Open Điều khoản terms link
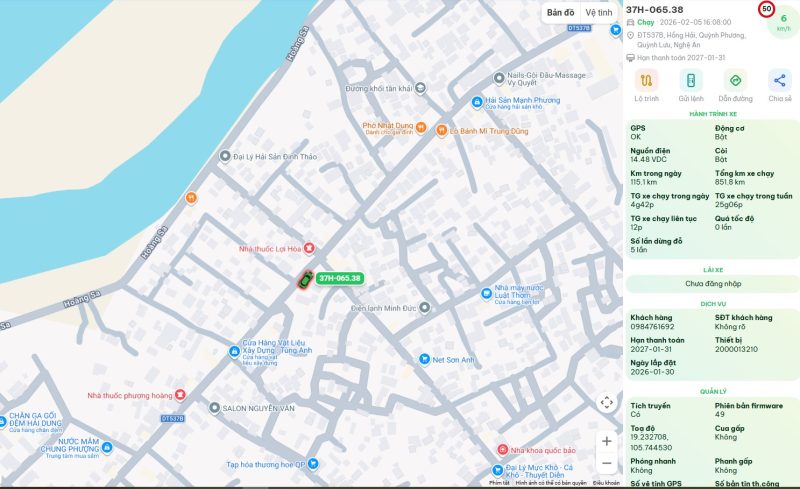This screenshot has width=800, height=489. (606, 484)
